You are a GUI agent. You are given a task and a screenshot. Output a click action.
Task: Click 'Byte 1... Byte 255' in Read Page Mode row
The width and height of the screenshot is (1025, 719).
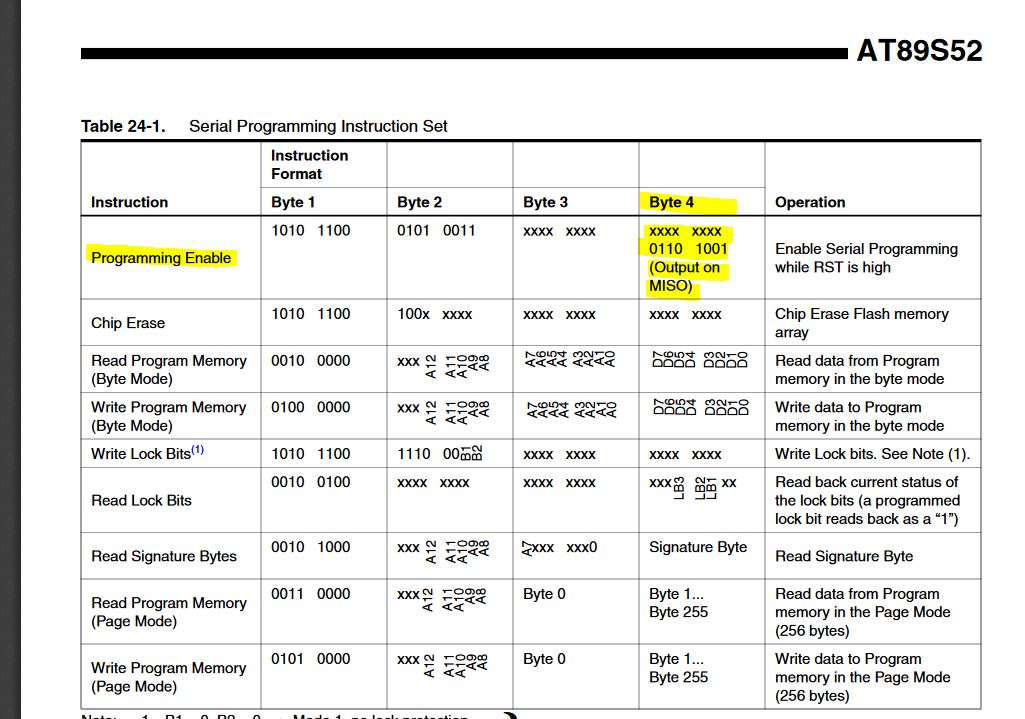(679, 603)
